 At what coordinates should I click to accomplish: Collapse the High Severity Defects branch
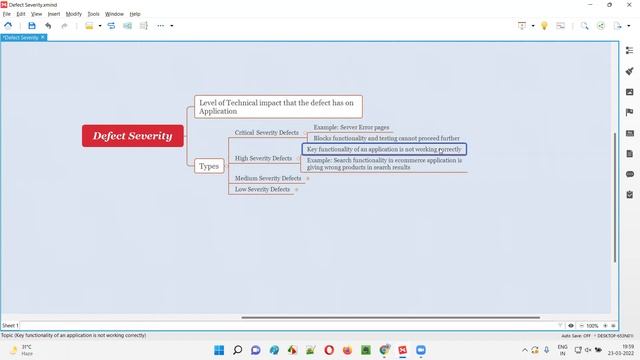click(298, 158)
